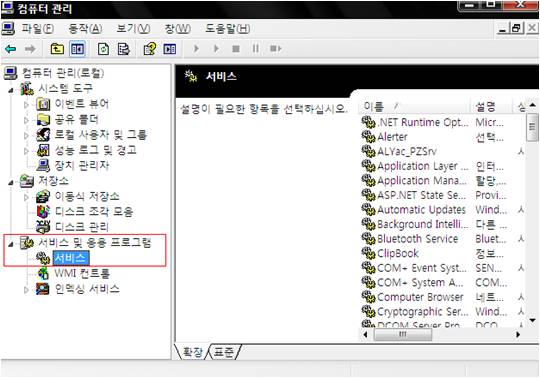Click the Back arrow toolbar icon

coord(10,49)
